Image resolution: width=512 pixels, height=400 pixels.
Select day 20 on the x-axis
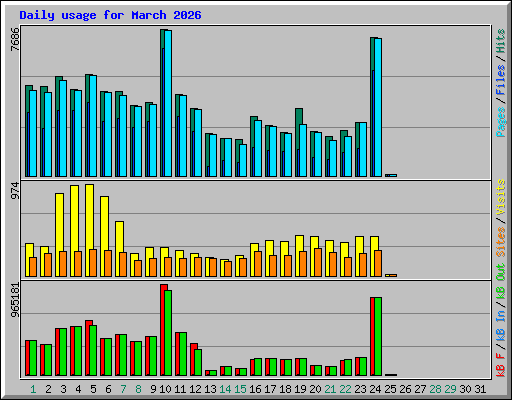click(315, 389)
